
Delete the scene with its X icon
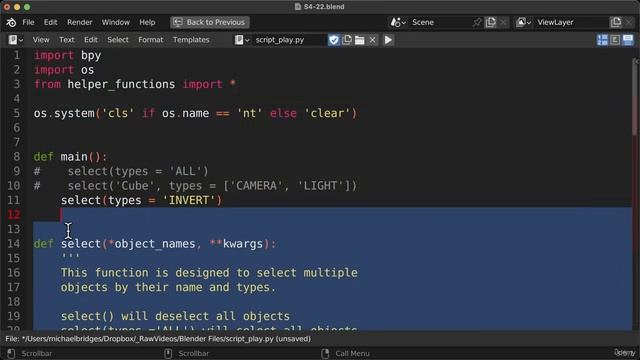503,22
